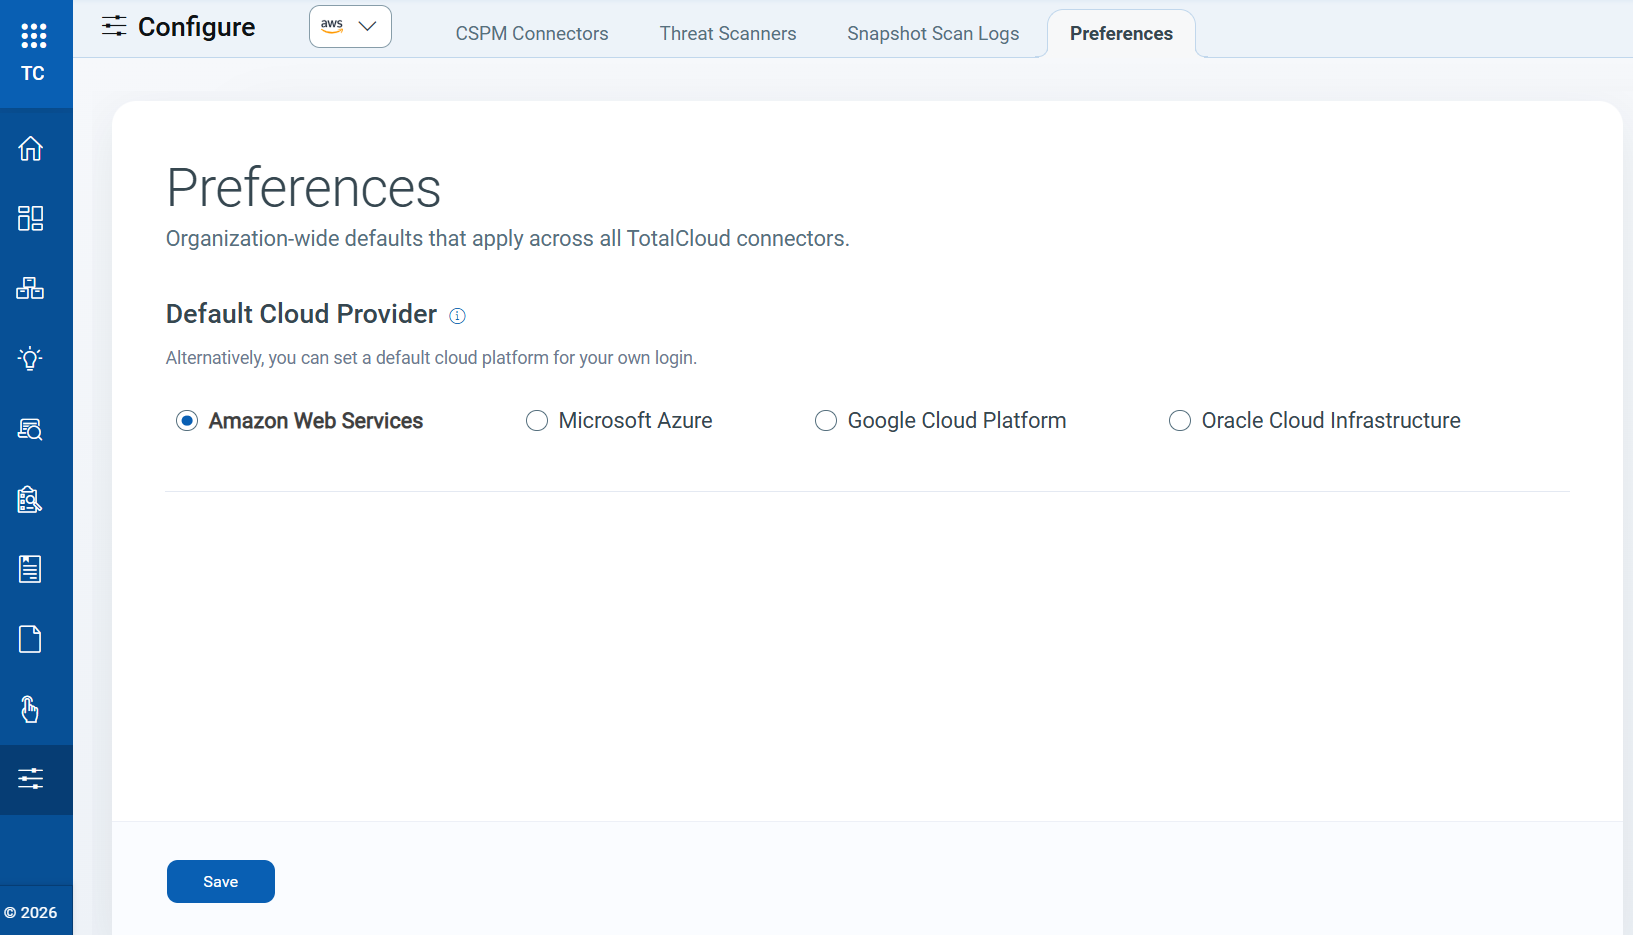Open the monitor search sidebar icon
1633x935 pixels.
click(31, 429)
